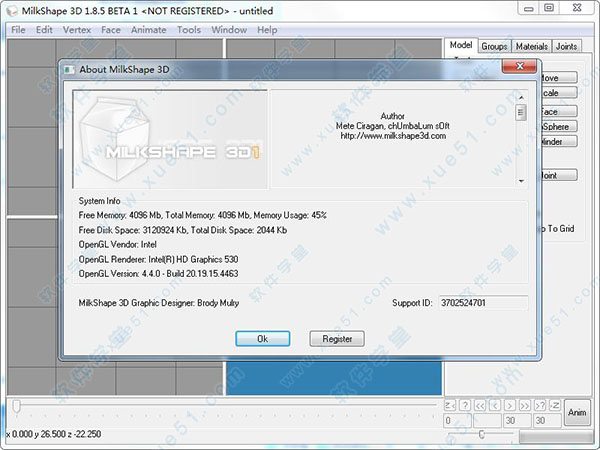Jump to the last frame (>| button)
Screen dimensions: 600x450
click(x=555, y=405)
